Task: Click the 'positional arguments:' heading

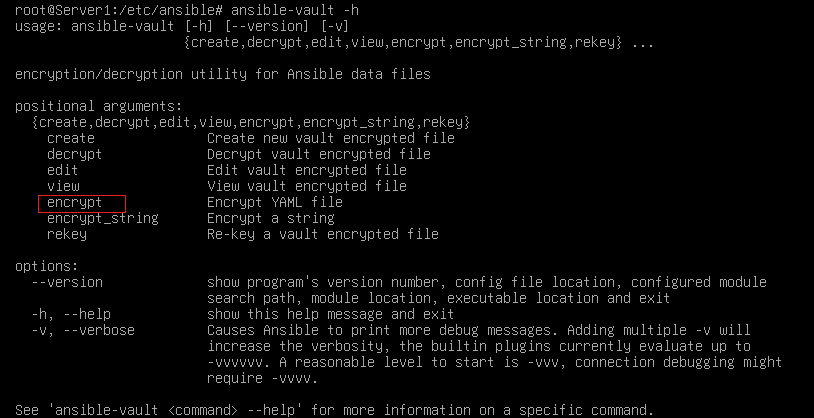Action: coord(99,107)
